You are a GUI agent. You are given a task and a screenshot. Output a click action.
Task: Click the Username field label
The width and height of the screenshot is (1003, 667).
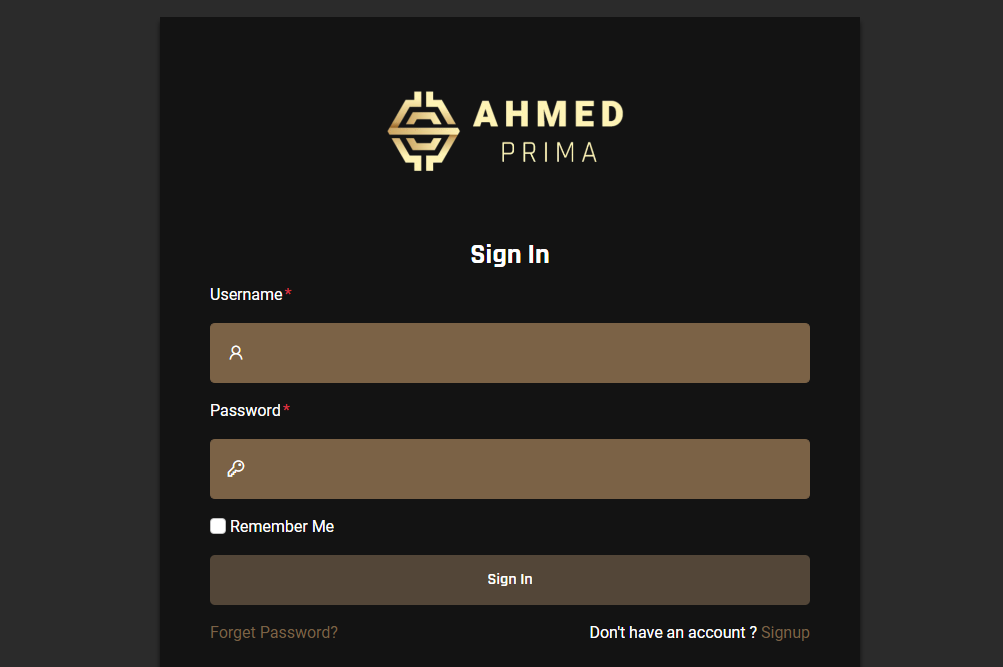pos(246,295)
